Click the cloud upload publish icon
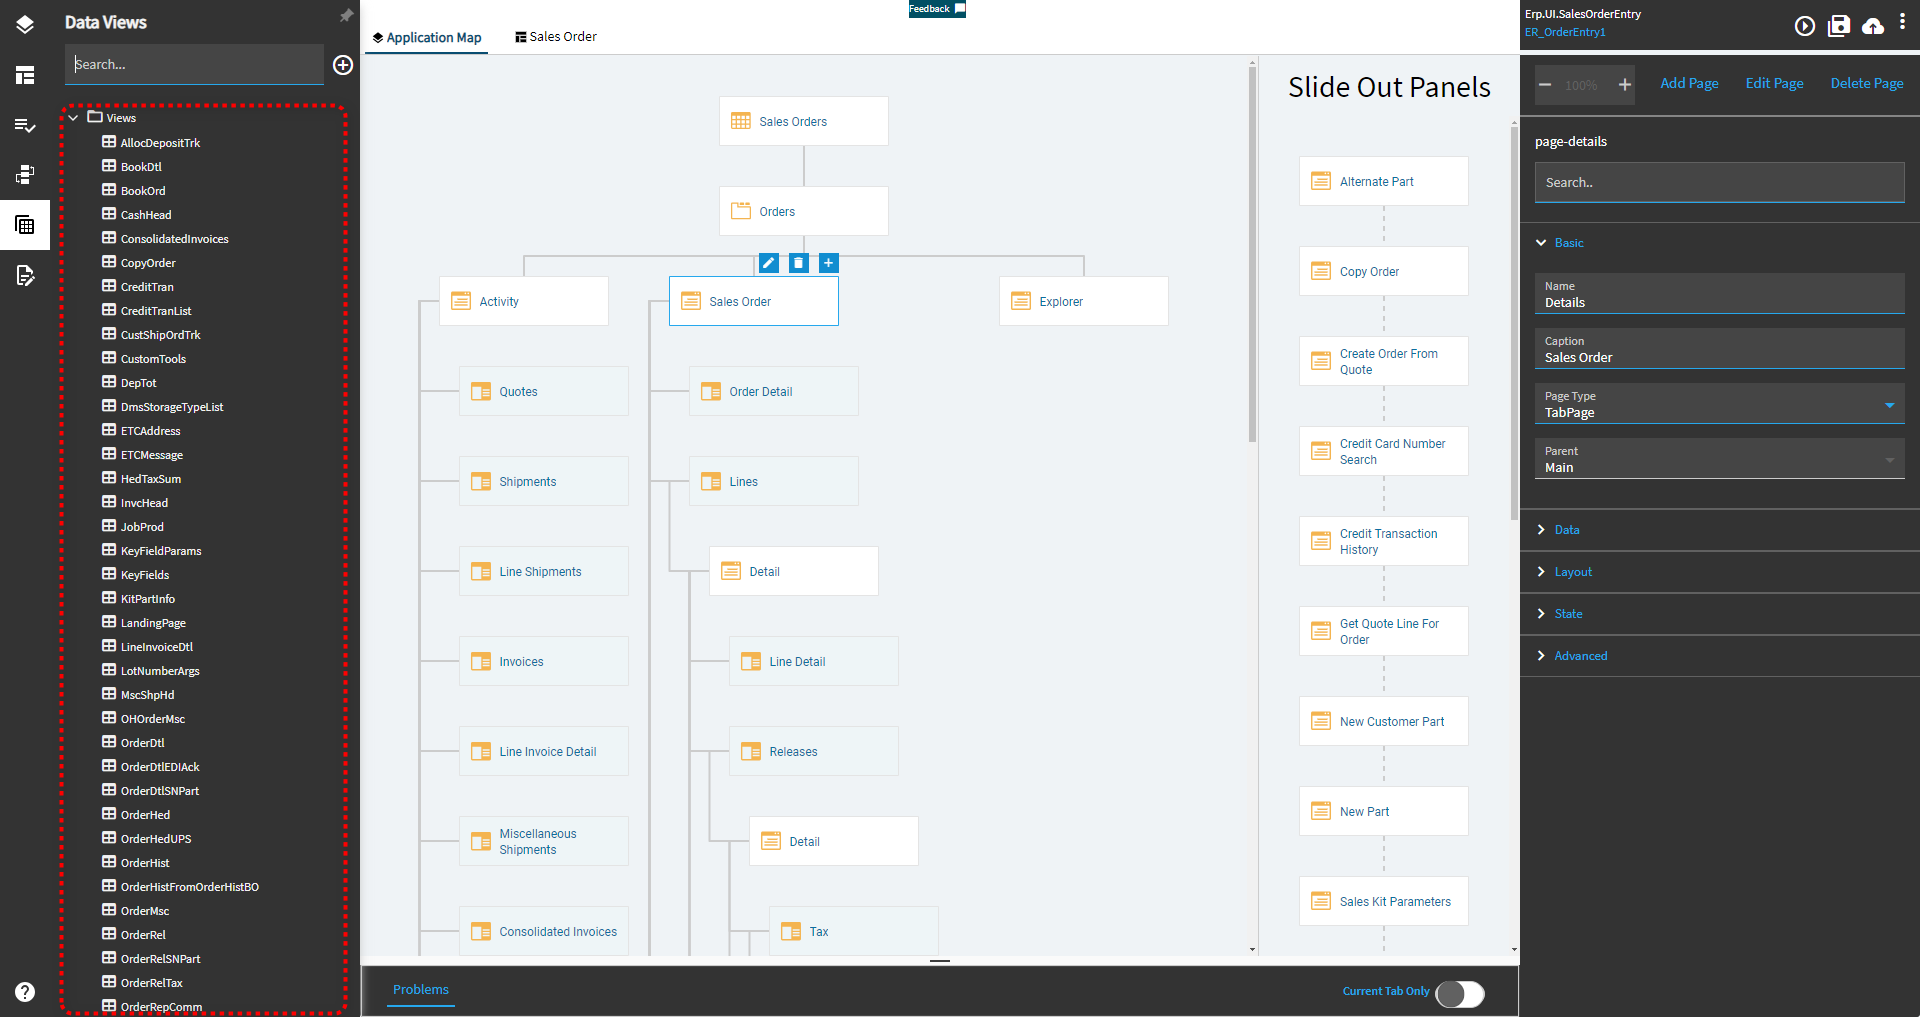1920x1017 pixels. coord(1873,26)
